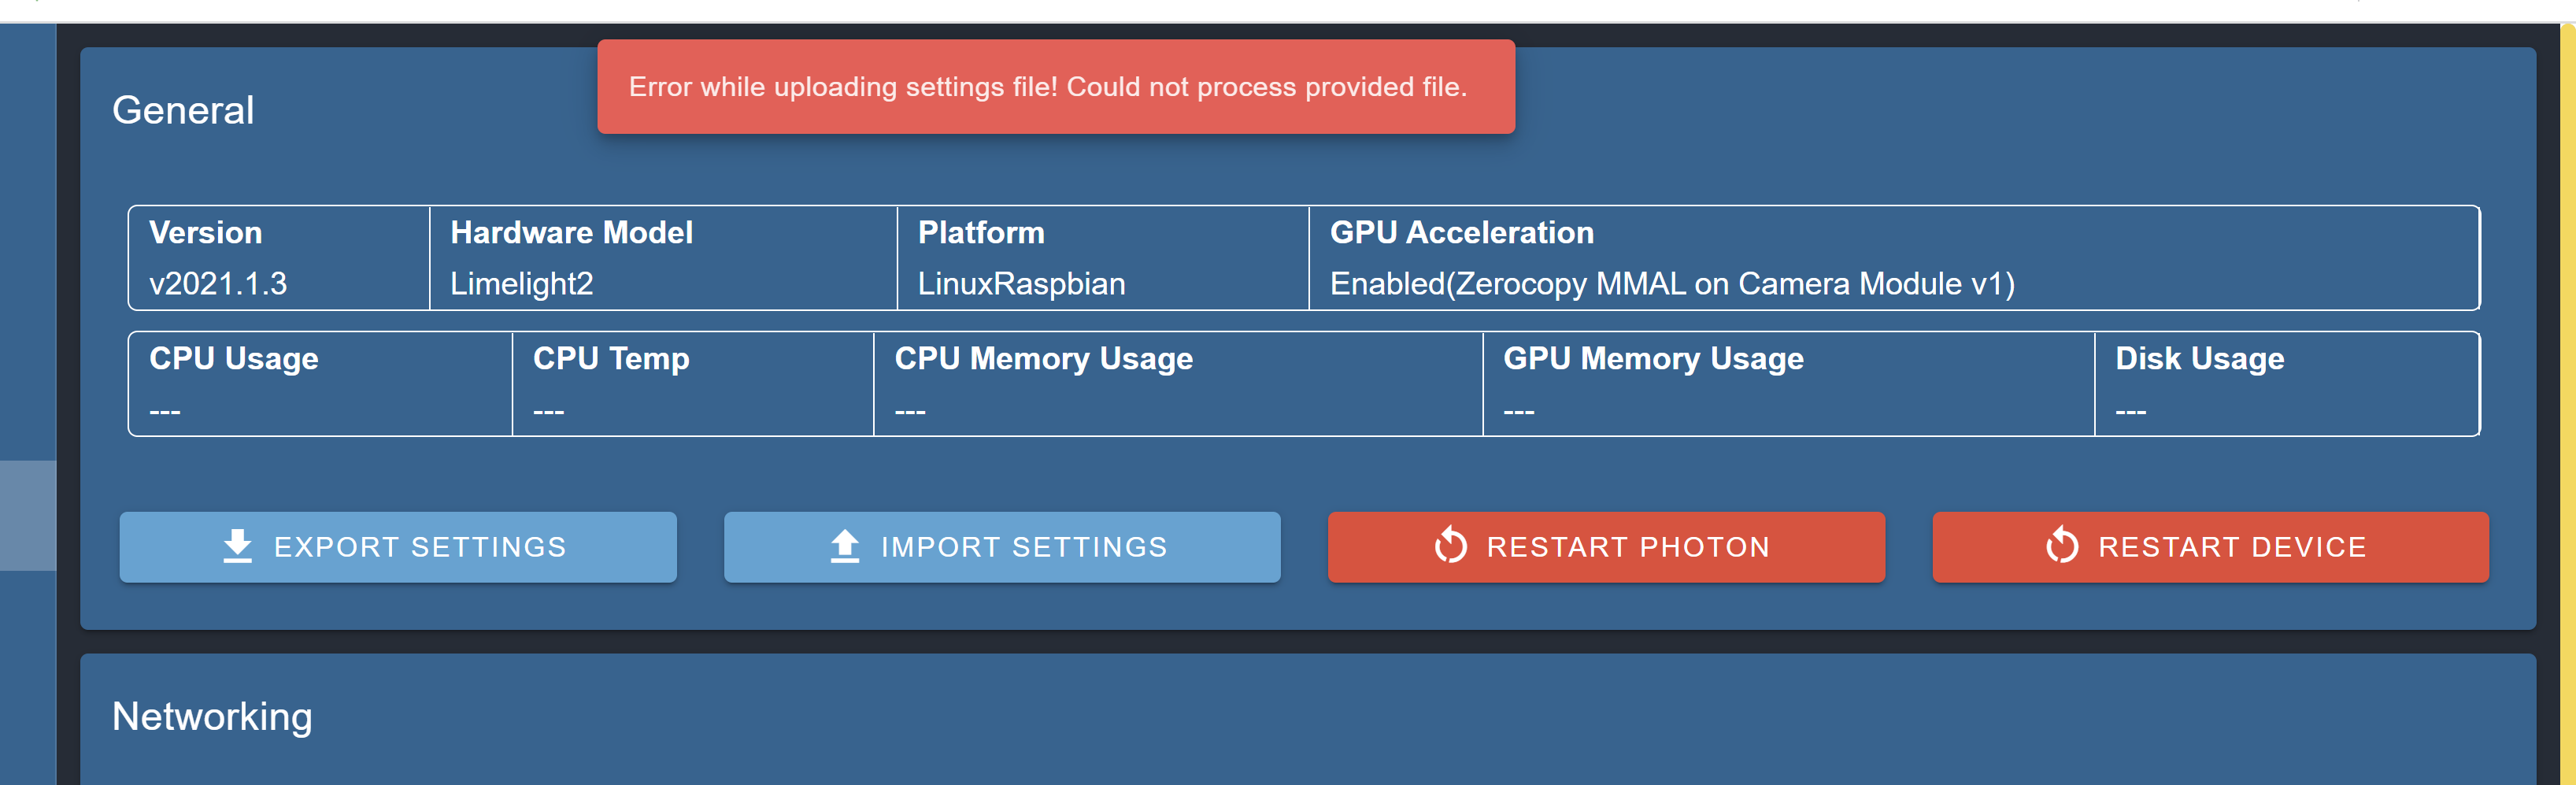Select the Version value v2021.1.3
The width and height of the screenshot is (2576, 785).
point(217,283)
